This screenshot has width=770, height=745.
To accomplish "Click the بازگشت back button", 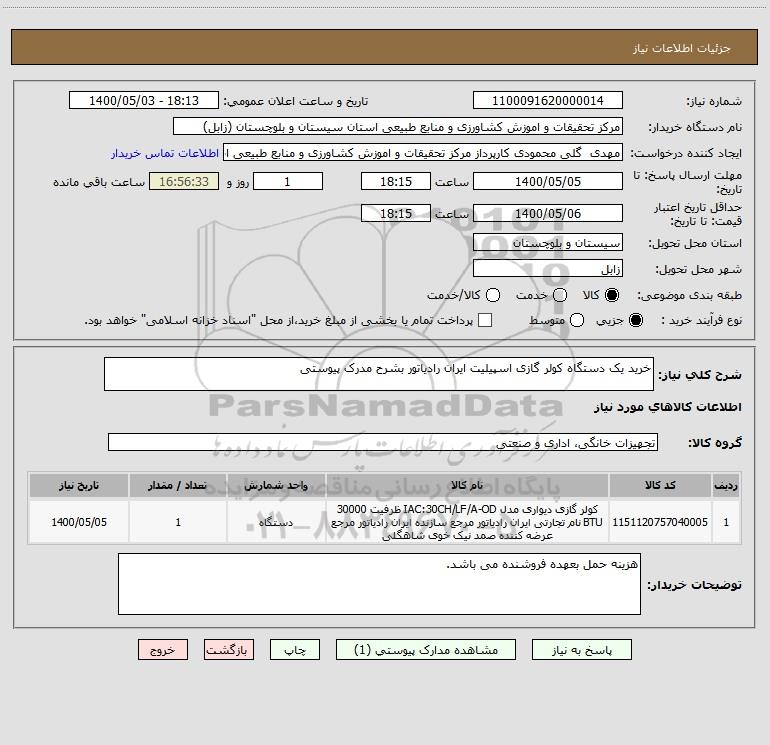I will click(x=229, y=650).
